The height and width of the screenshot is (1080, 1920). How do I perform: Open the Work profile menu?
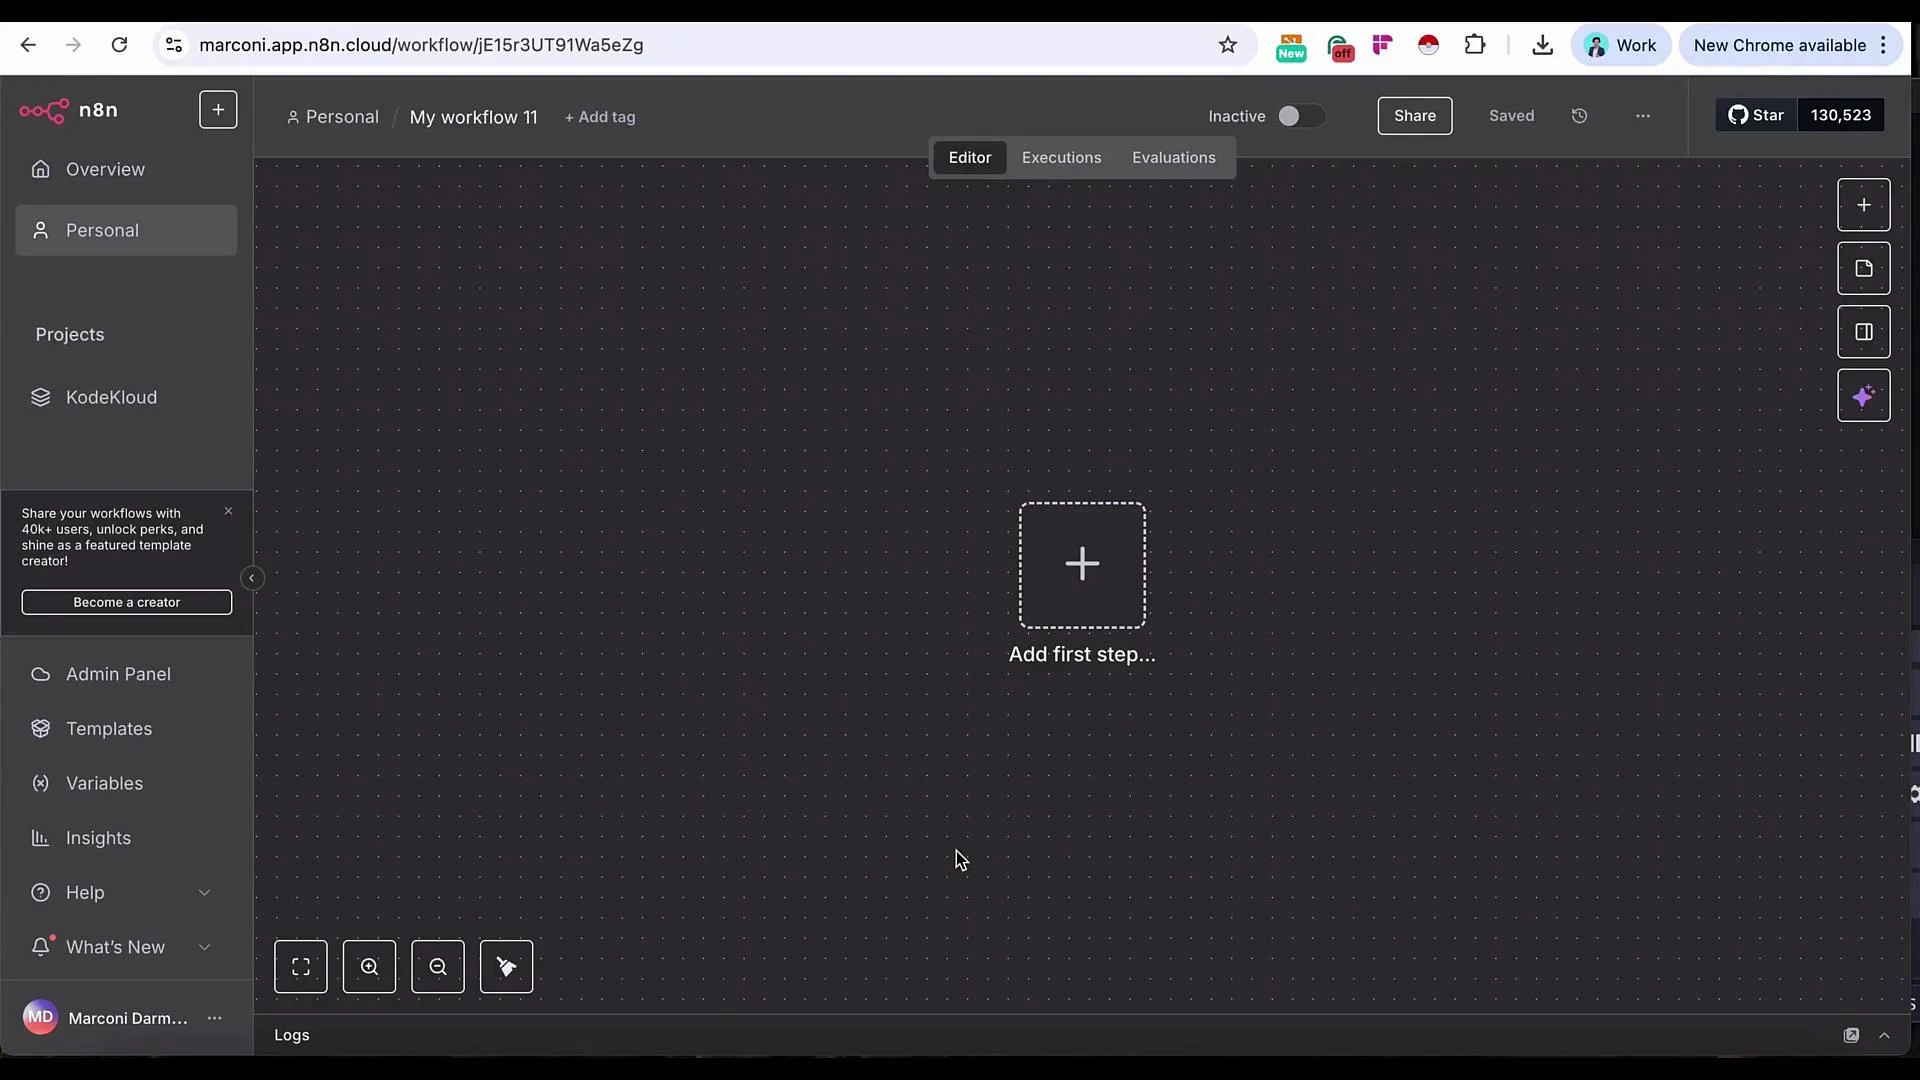click(1621, 45)
